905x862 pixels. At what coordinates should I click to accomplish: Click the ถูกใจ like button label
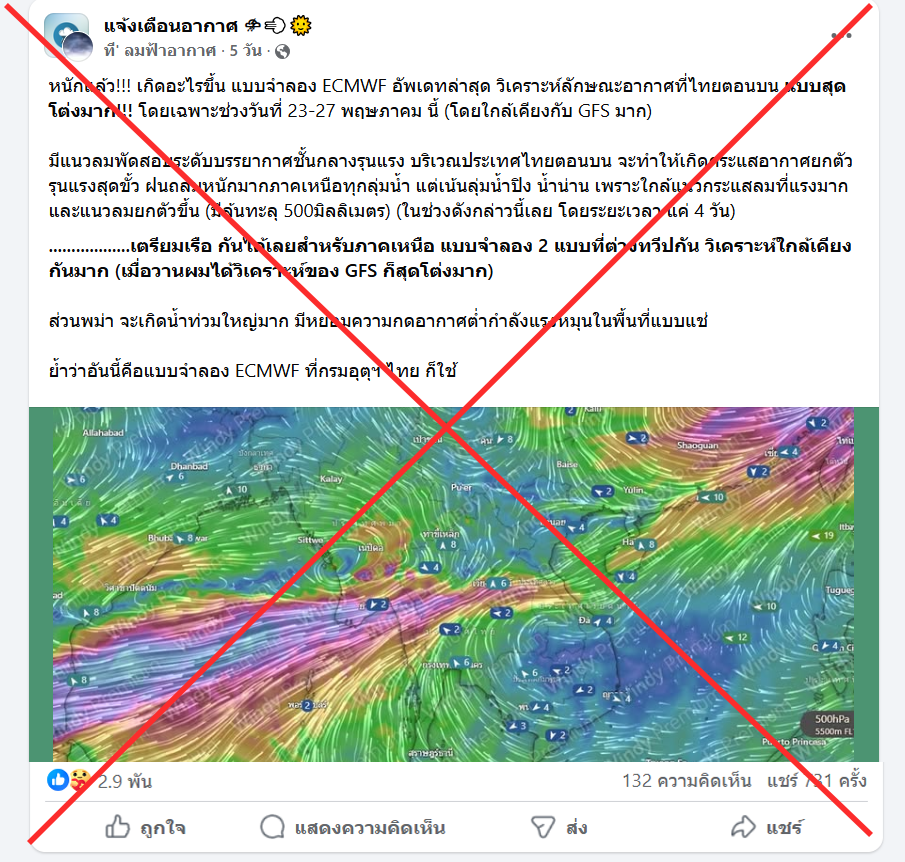[163, 828]
